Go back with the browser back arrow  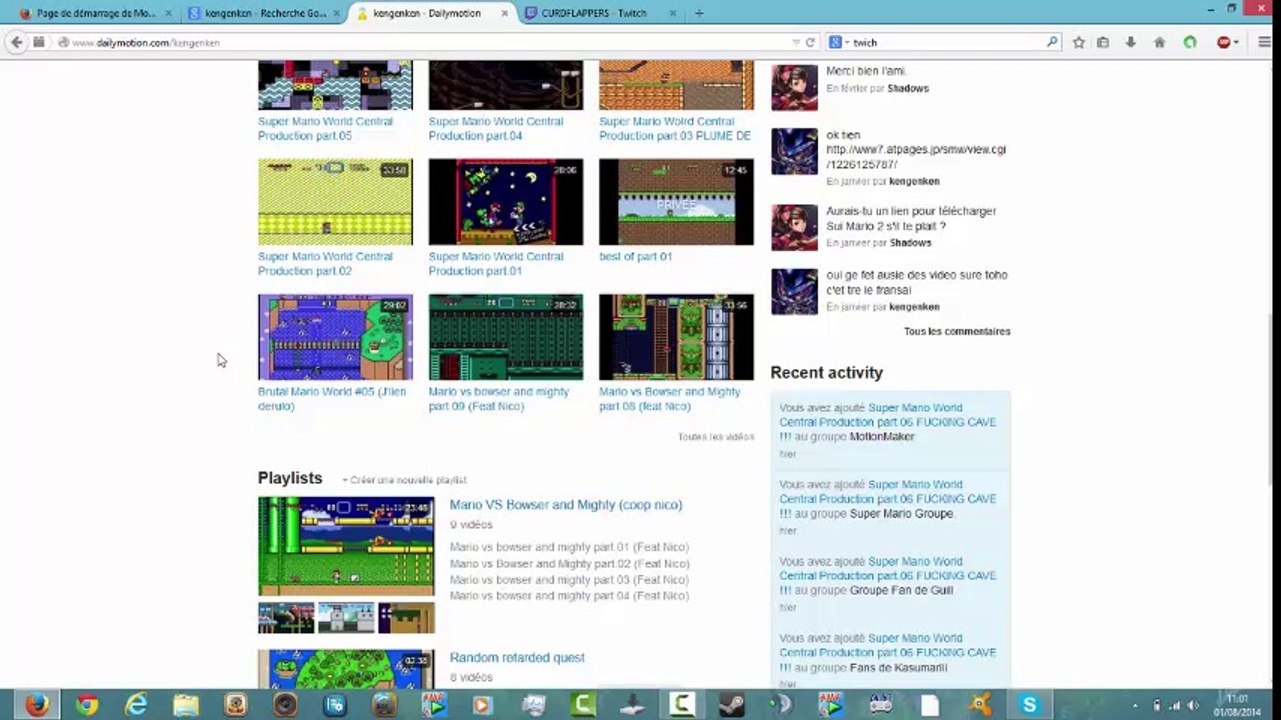point(16,42)
